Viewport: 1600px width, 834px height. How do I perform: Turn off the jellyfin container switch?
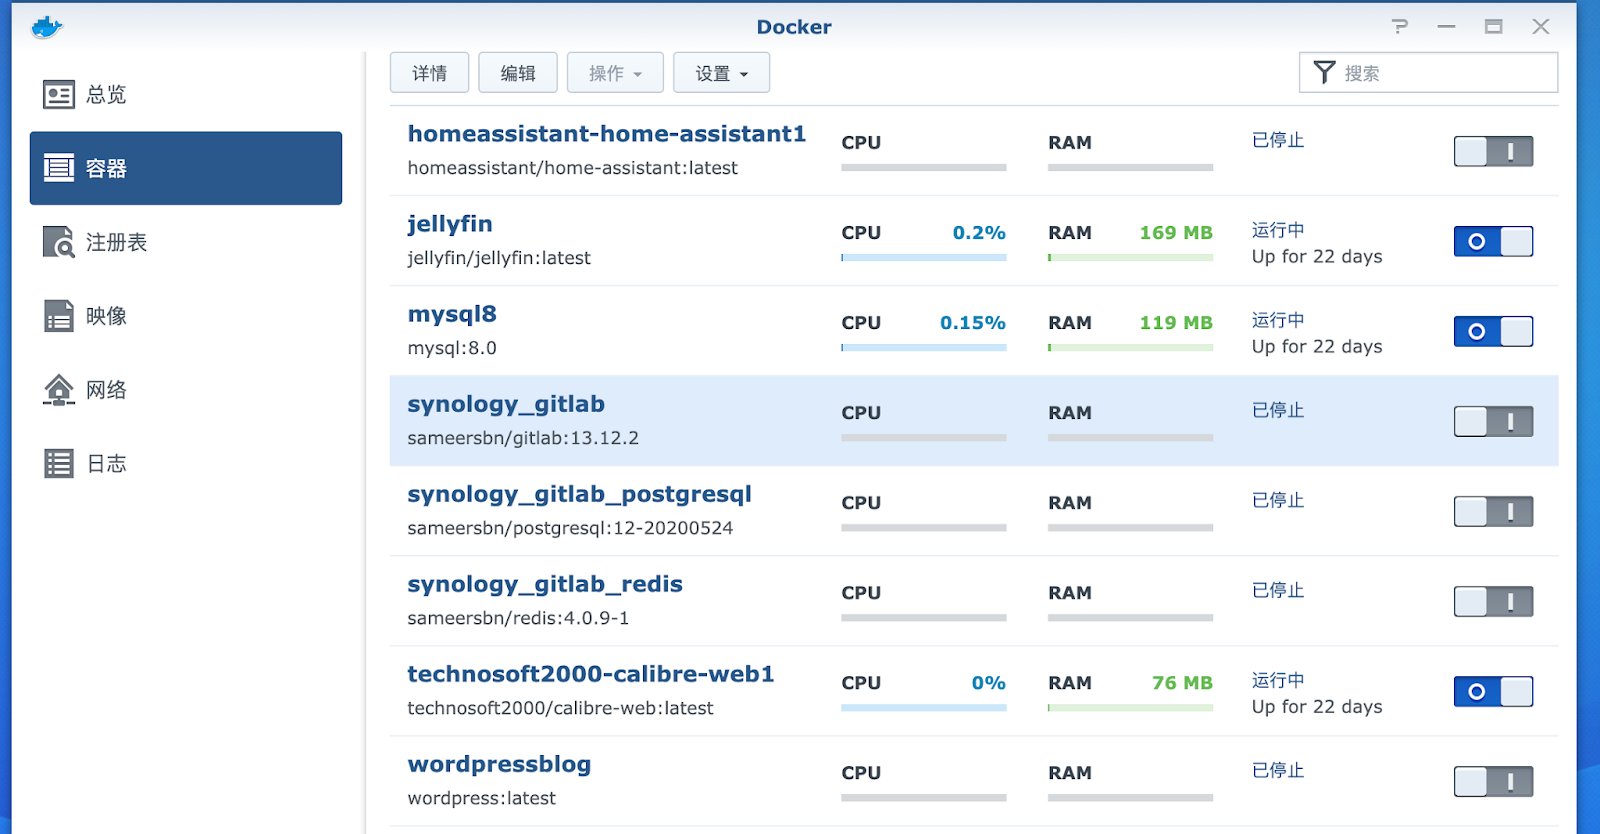coord(1493,242)
